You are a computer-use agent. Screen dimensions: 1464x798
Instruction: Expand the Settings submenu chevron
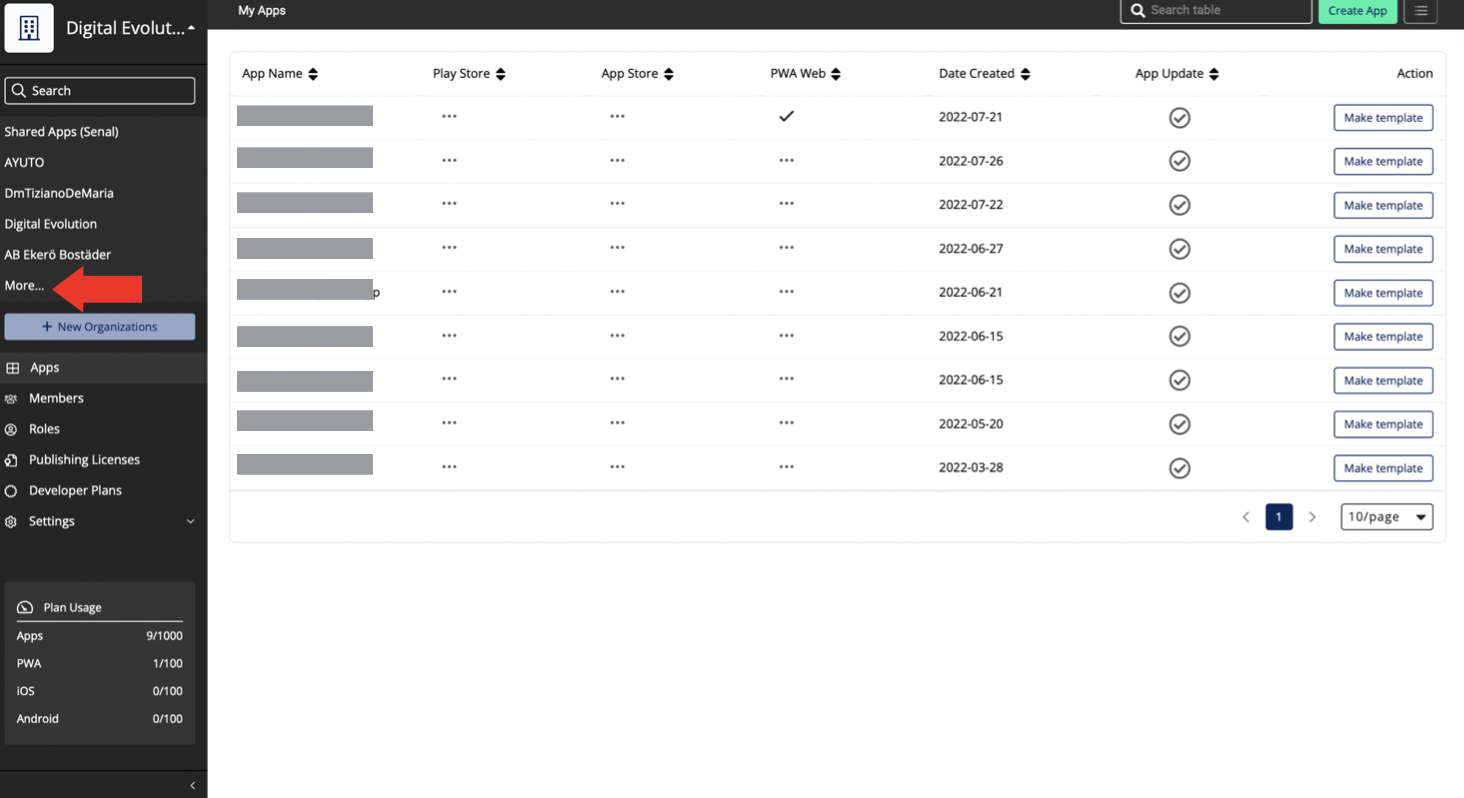pos(190,521)
